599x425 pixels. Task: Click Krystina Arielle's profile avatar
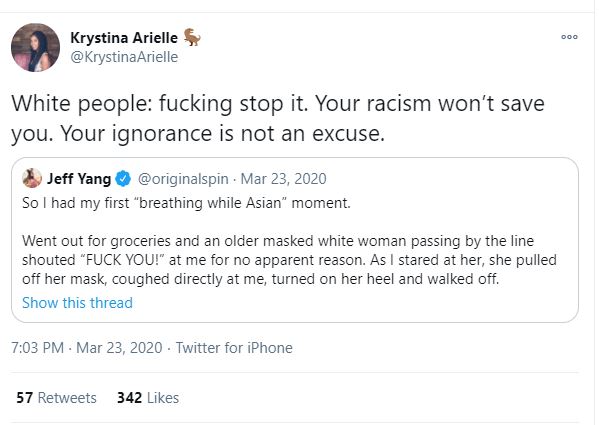35,47
